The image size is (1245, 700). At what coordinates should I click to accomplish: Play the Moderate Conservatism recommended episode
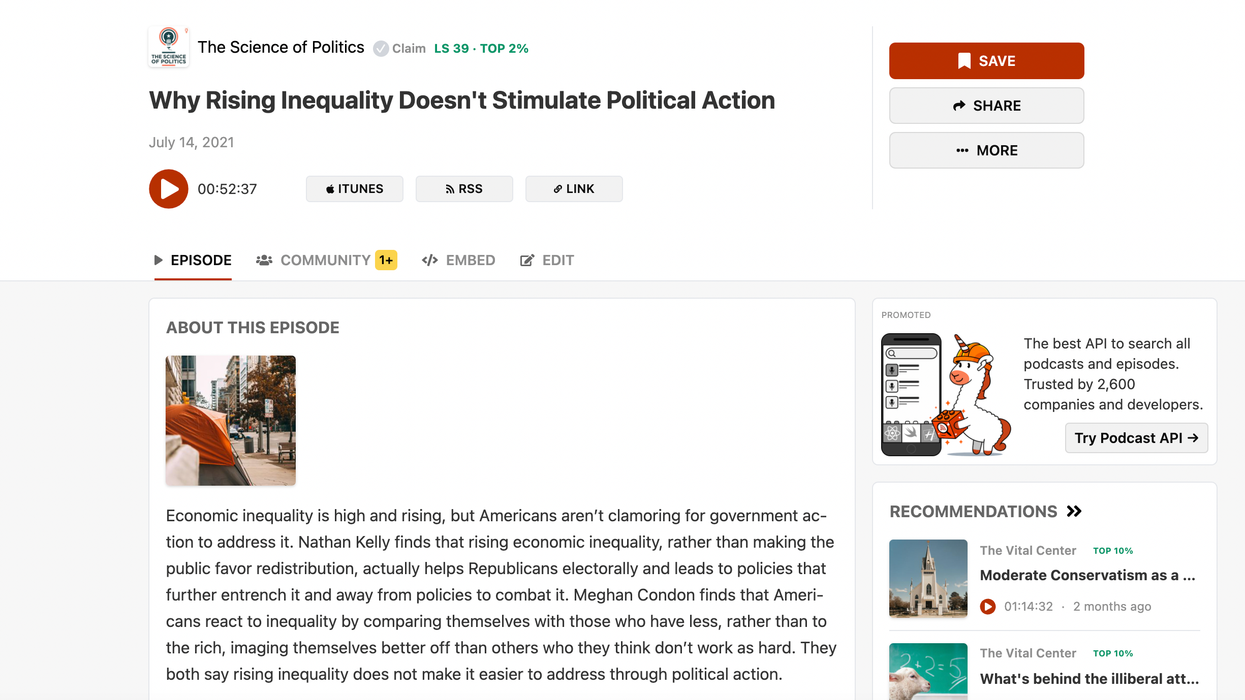988,606
